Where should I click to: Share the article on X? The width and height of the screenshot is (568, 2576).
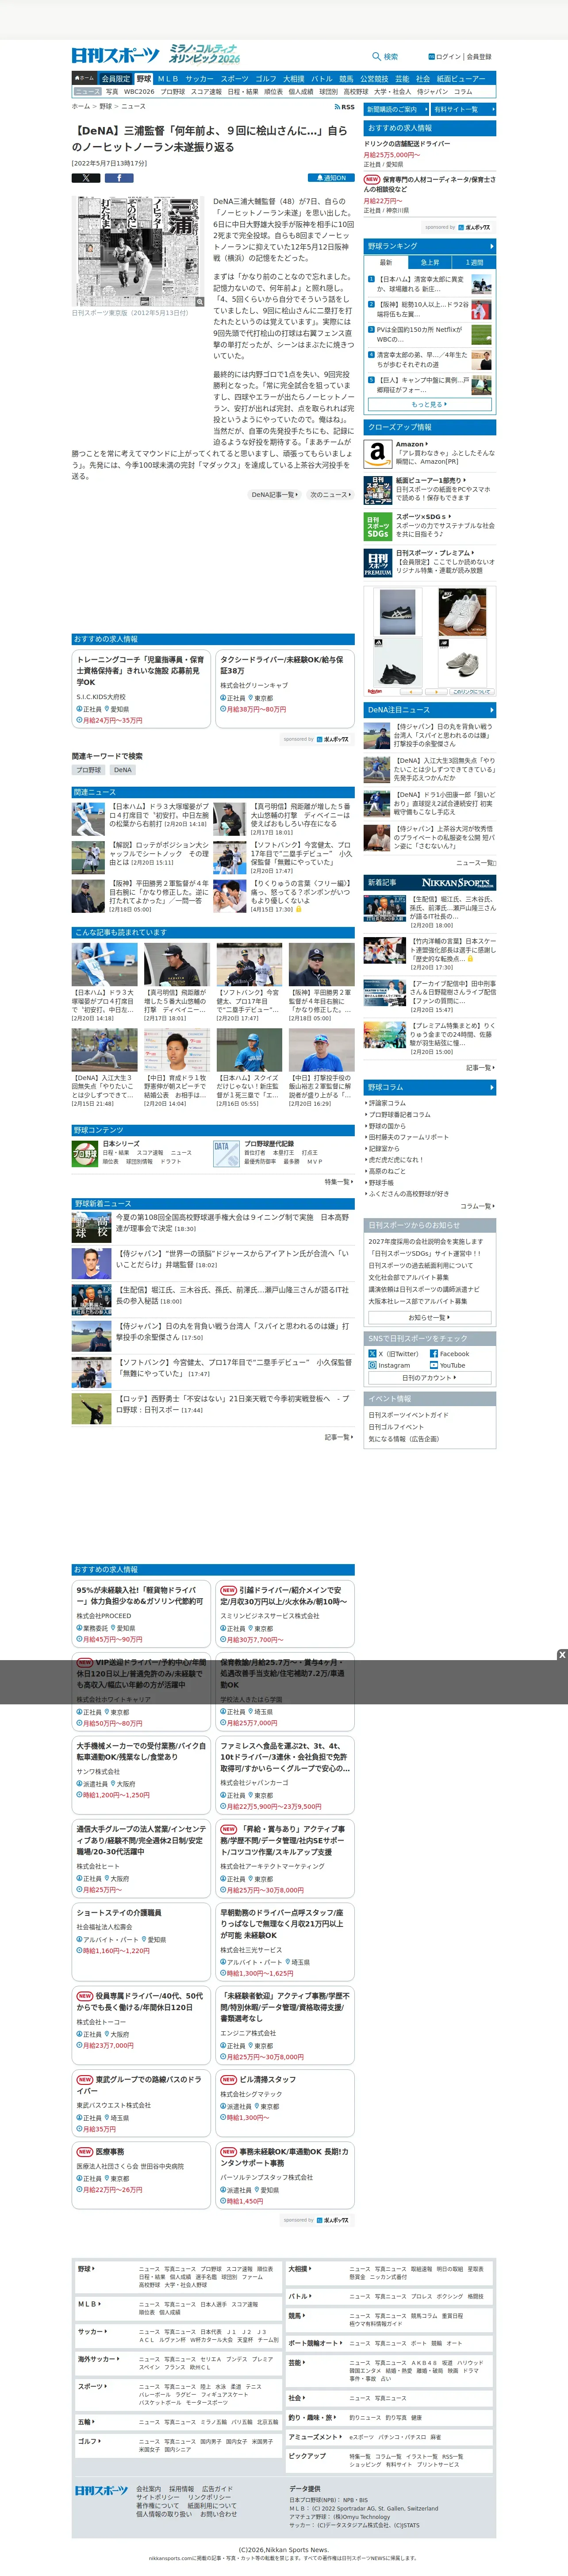(86, 178)
